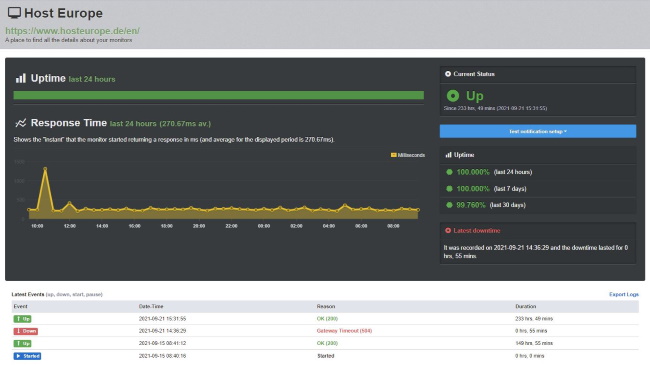Click the Gateway Timeout (504) reason
The image size is (650, 365).
pos(344,331)
